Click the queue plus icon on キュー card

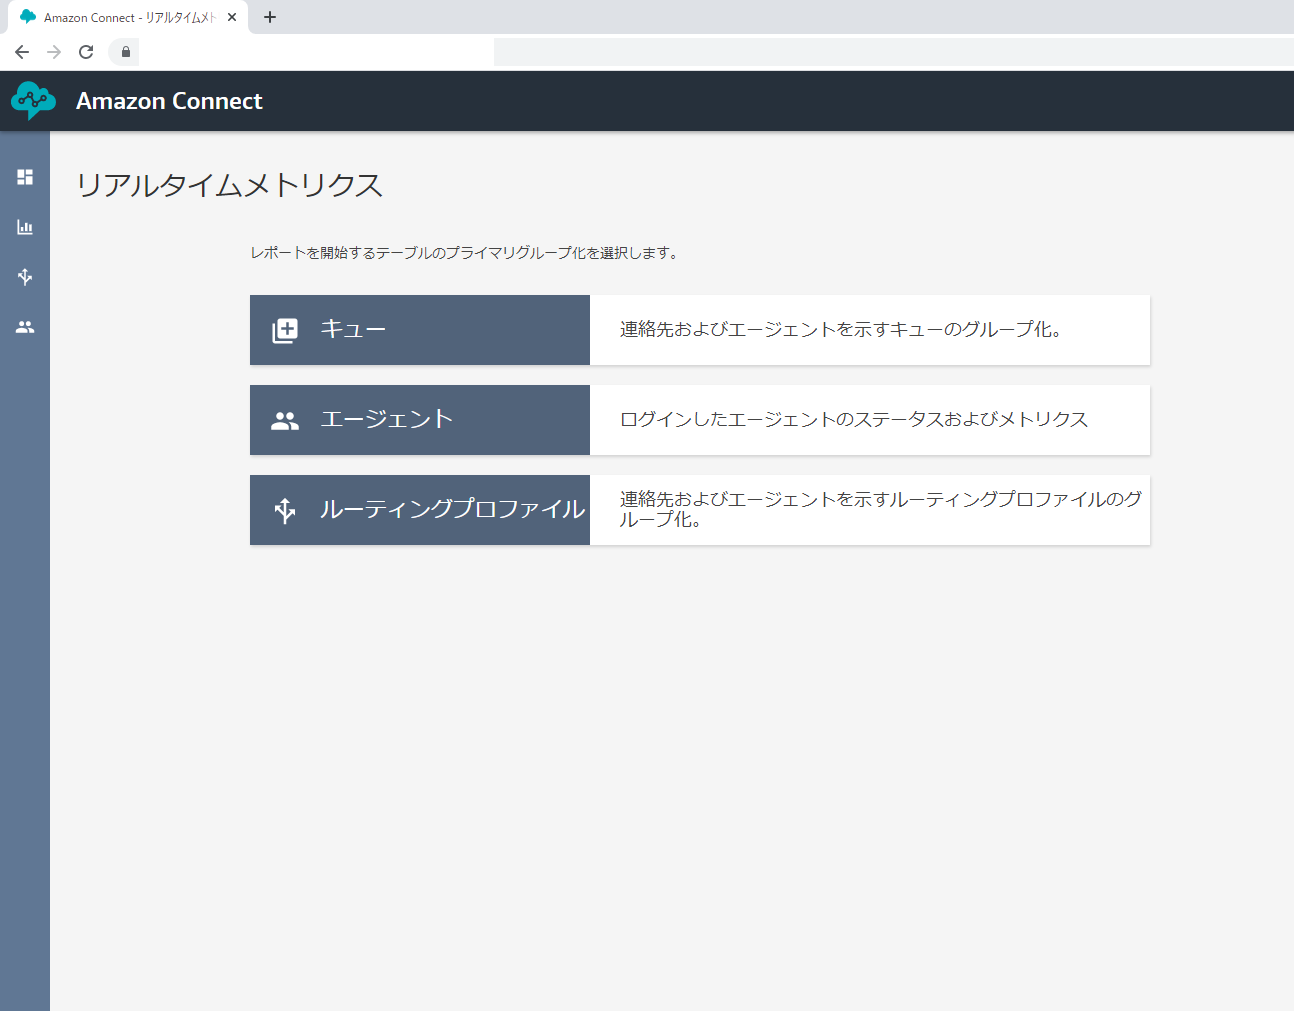tap(285, 330)
